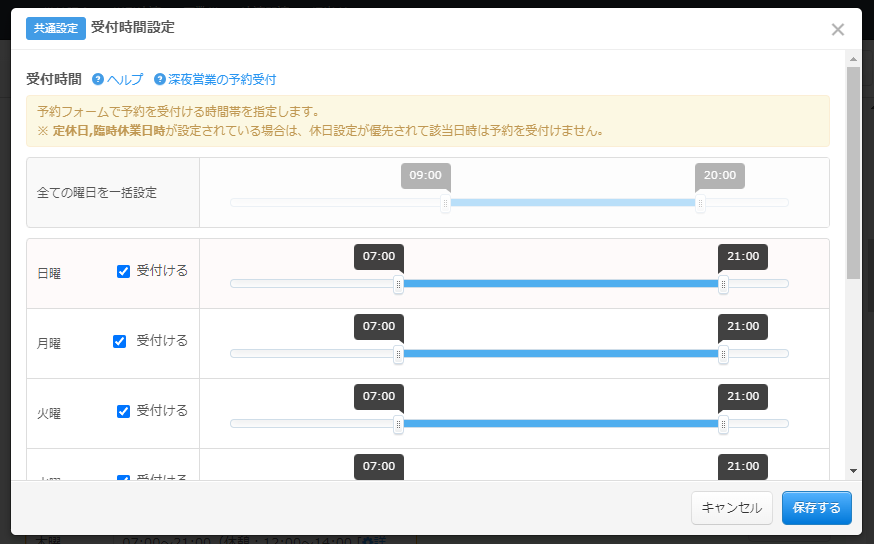This screenshot has height=544, width=874.
Task: Click Sunday's 07:00 start slider handle
Action: click(x=398, y=284)
